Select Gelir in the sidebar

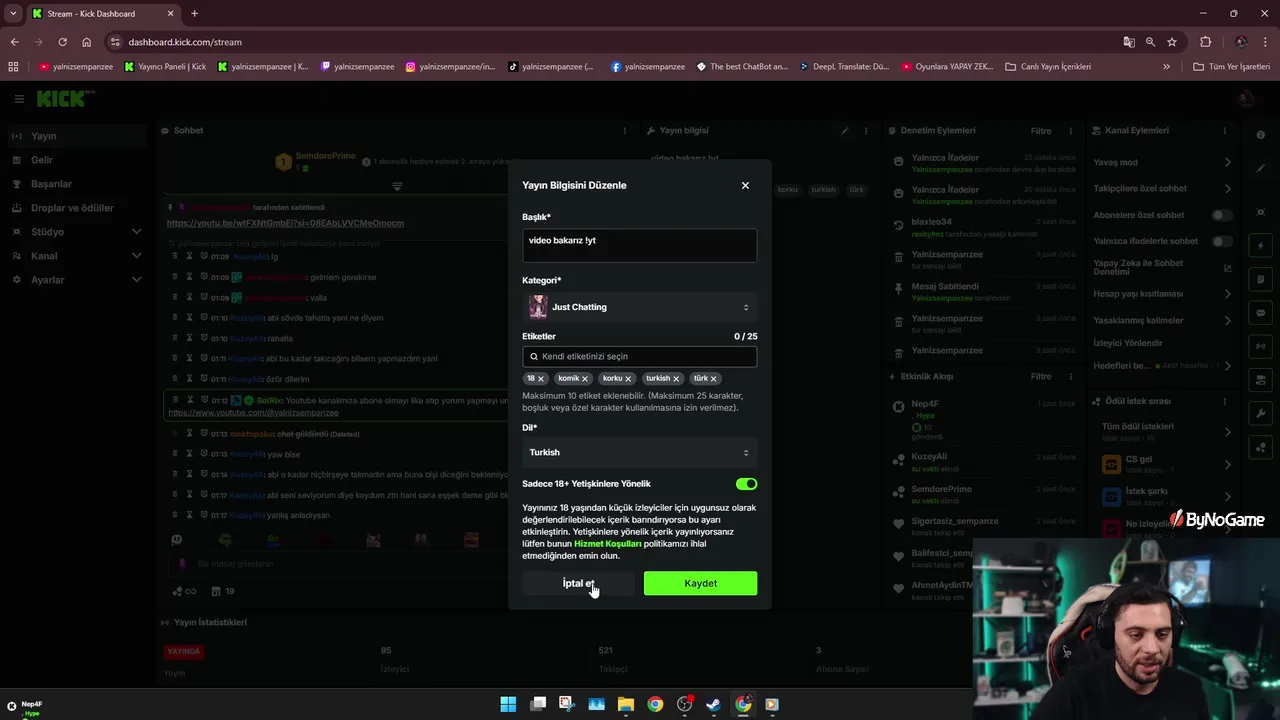point(75,160)
